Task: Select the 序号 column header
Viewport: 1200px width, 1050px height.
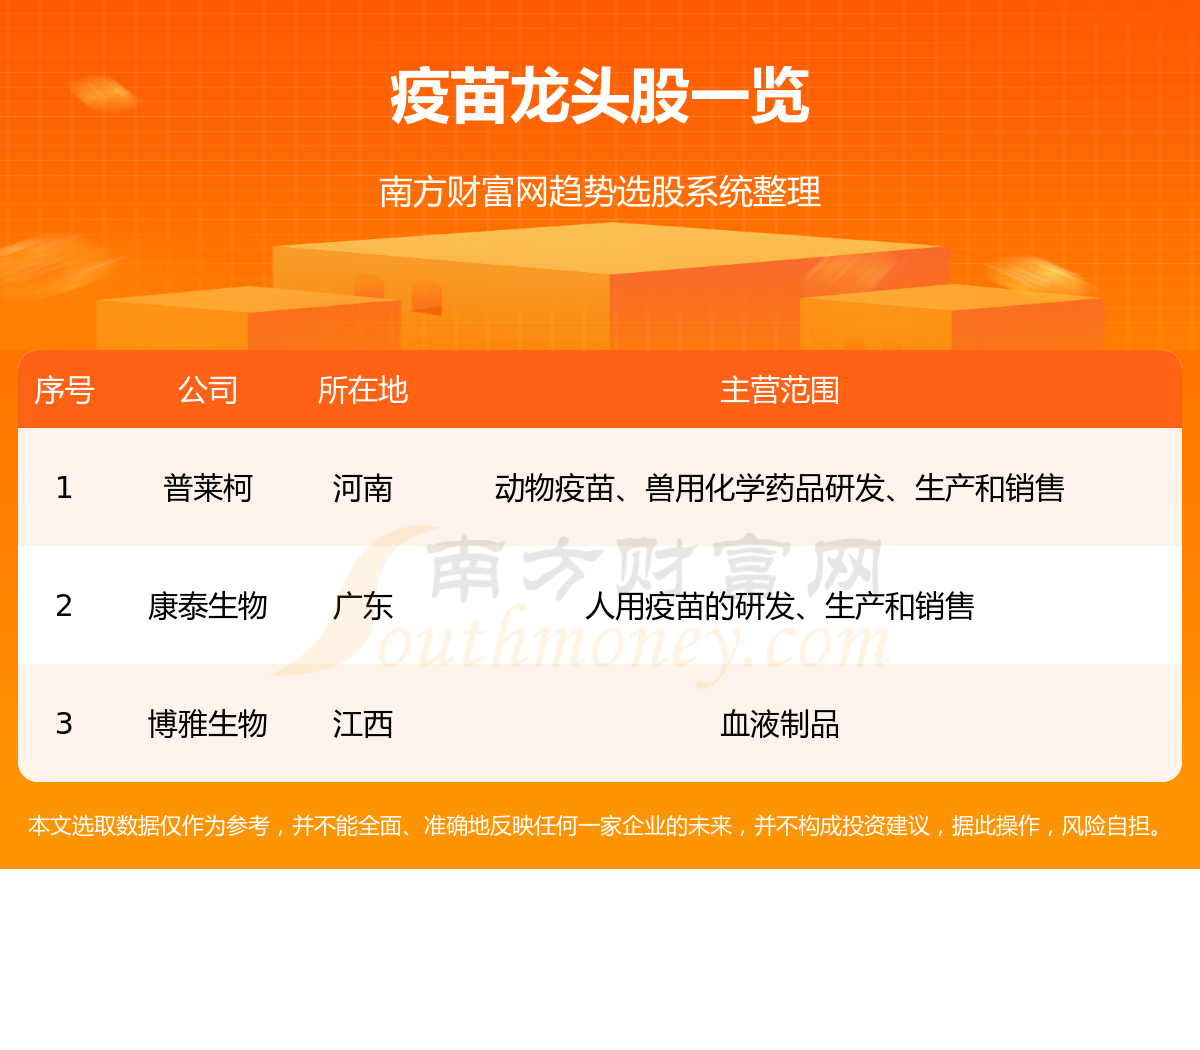Action: click(64, 390)
